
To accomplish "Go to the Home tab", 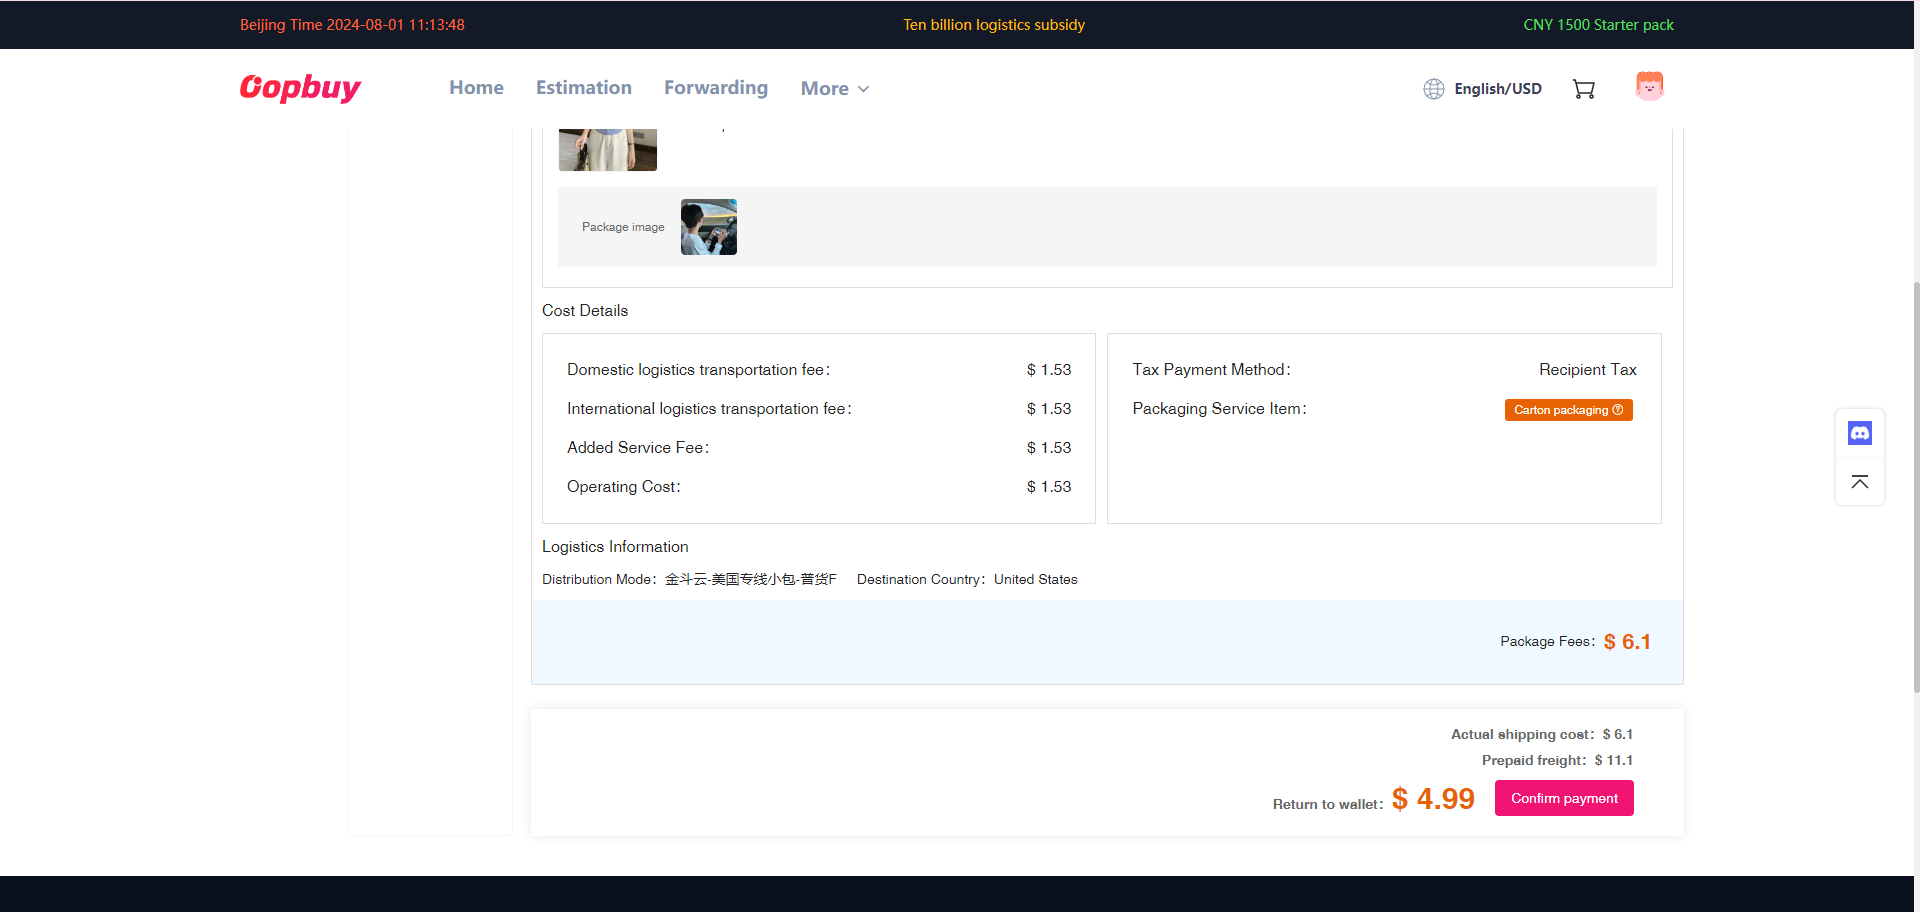I will click(476, 88).
